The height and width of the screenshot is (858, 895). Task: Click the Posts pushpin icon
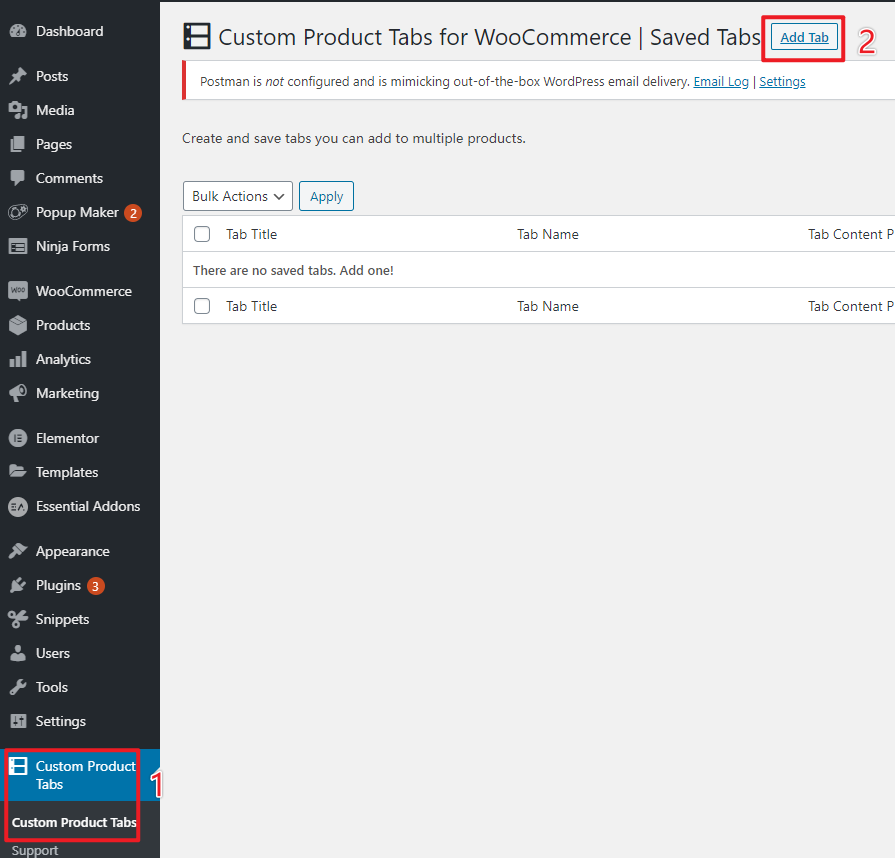[18, 76]
